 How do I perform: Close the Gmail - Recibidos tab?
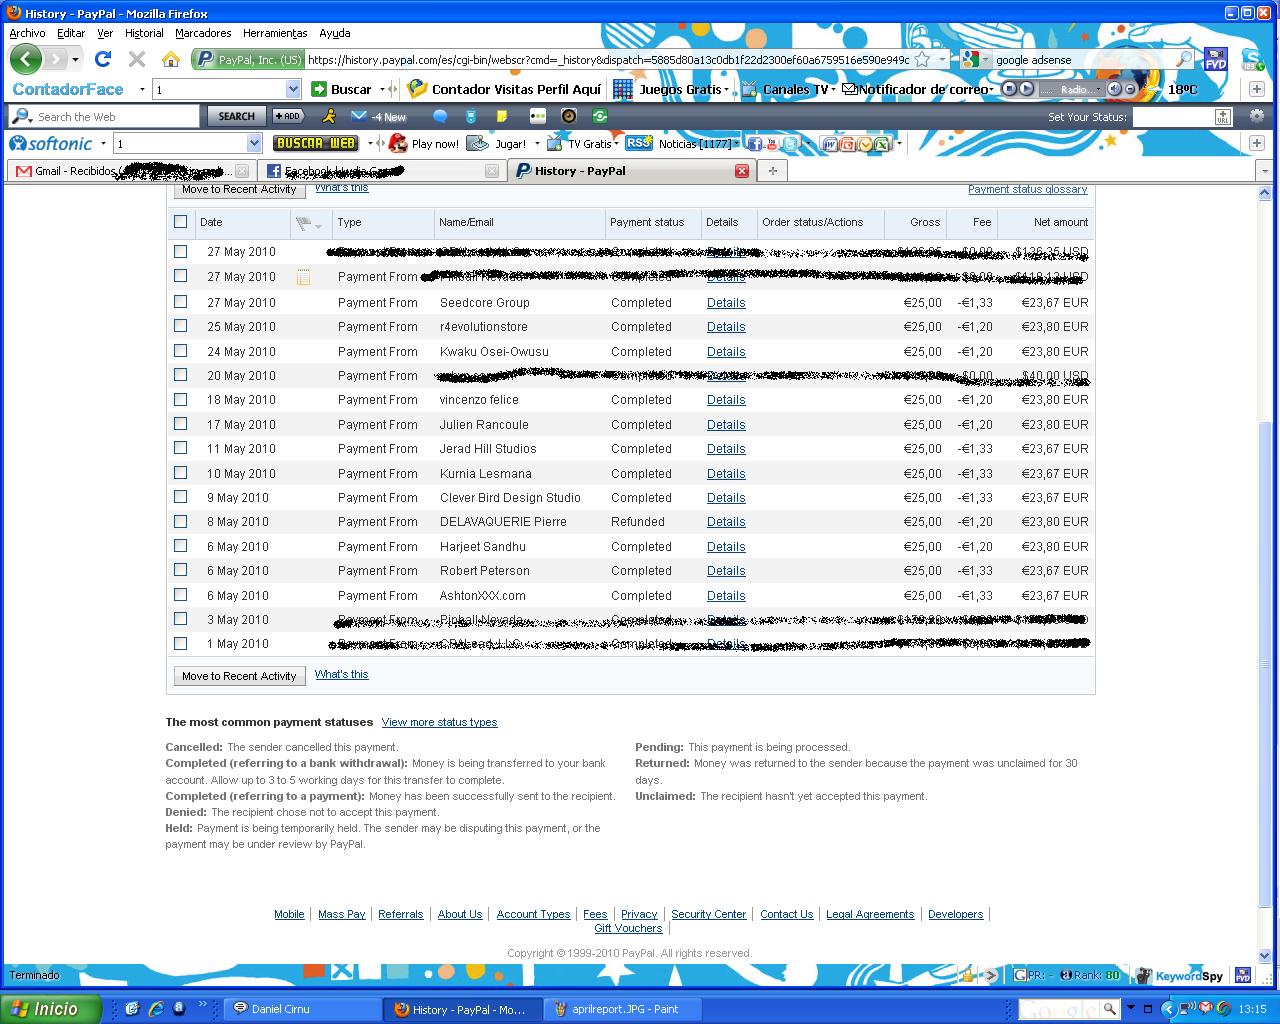(x=241, y=171)
